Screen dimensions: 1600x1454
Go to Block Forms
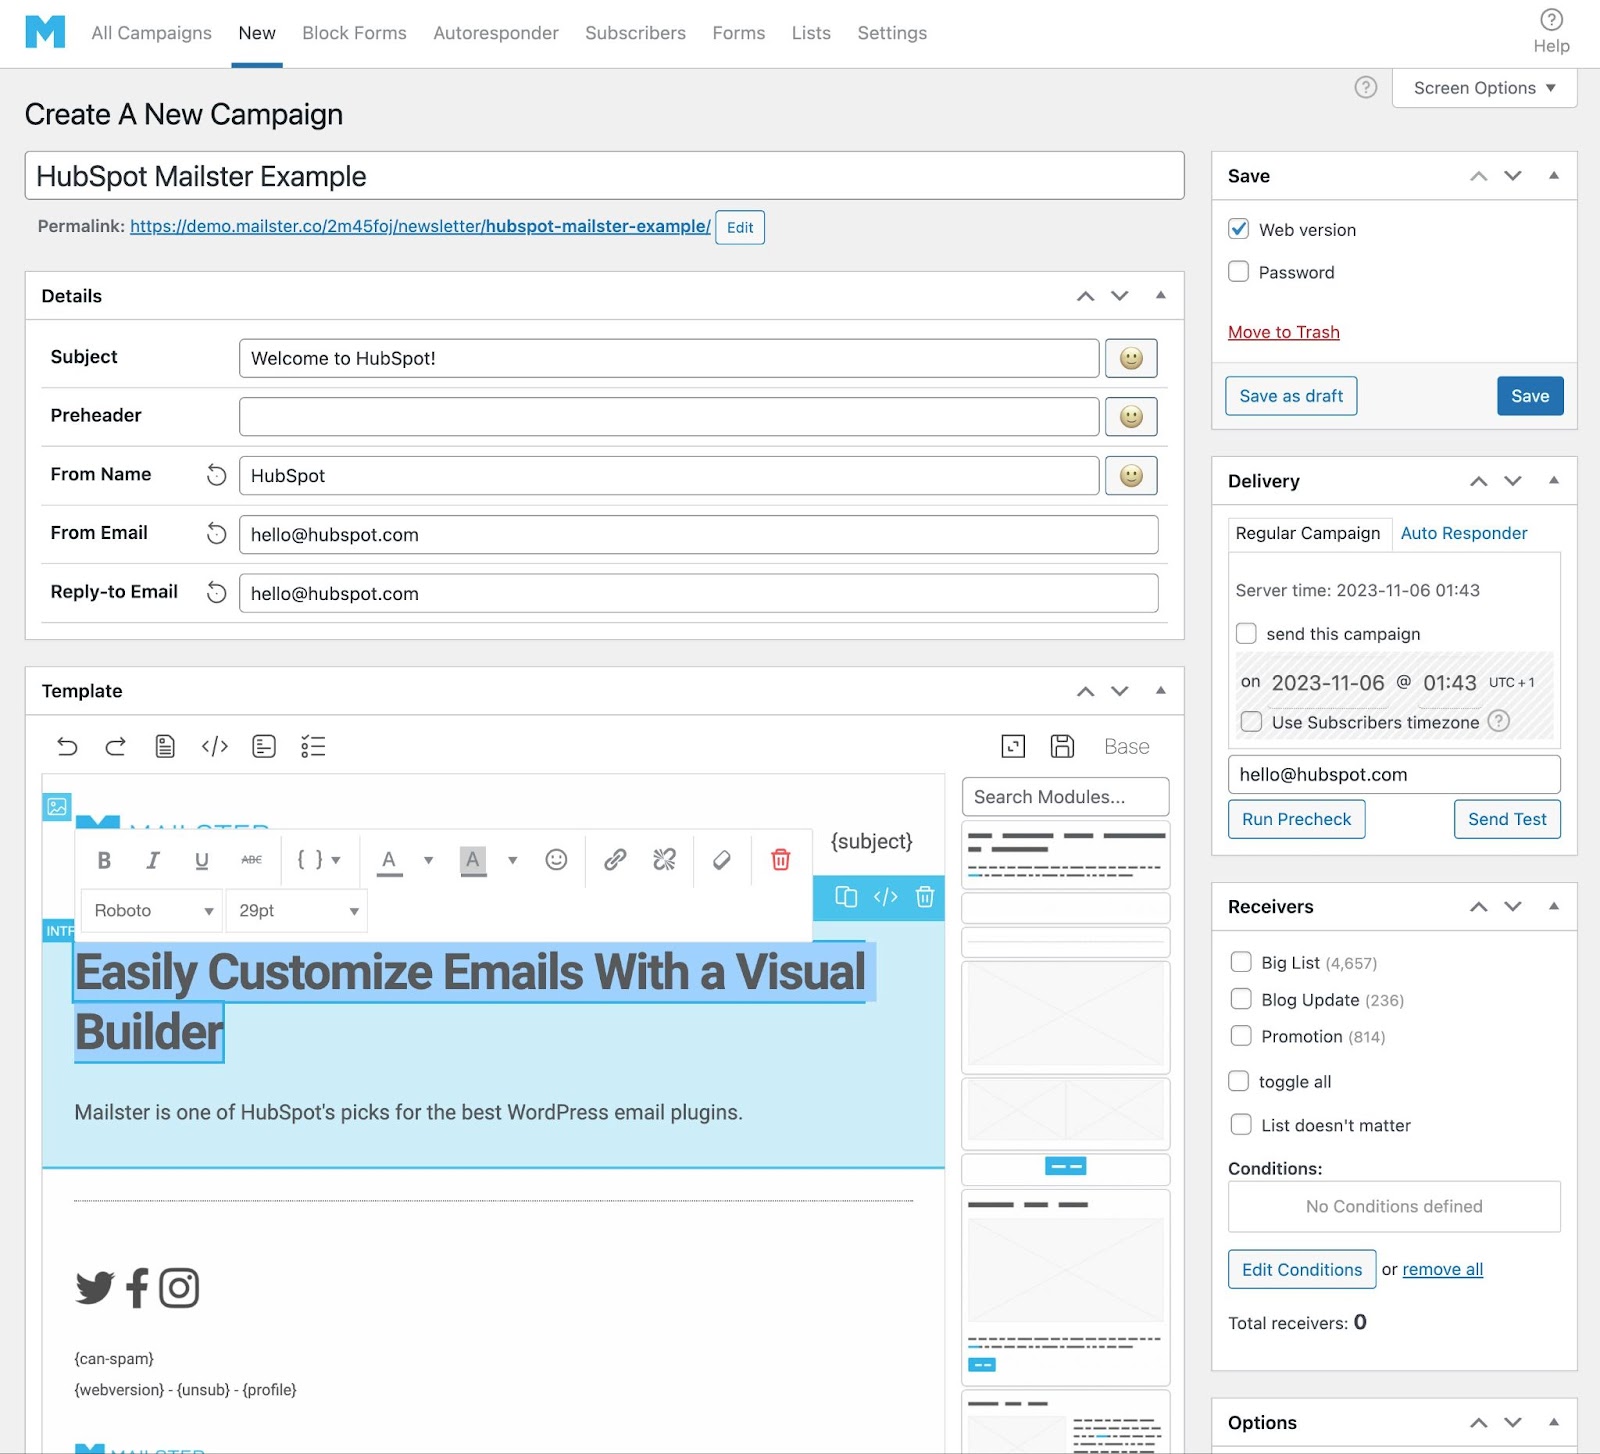tap(354, 33)
